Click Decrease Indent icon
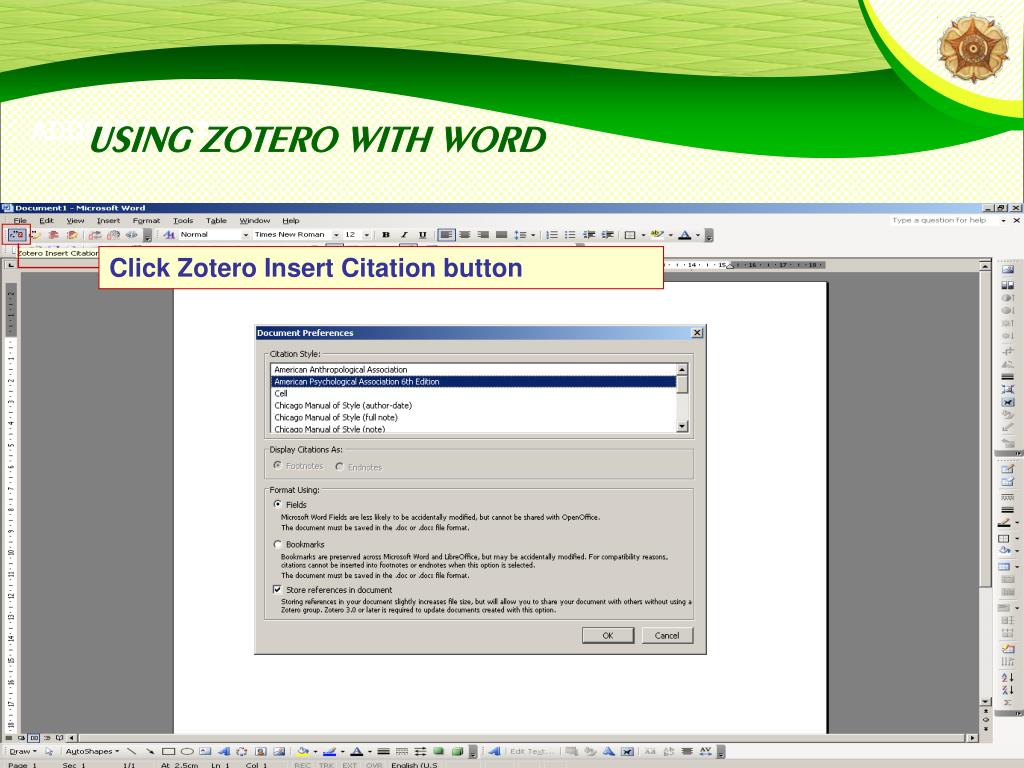 click(589, 234)
